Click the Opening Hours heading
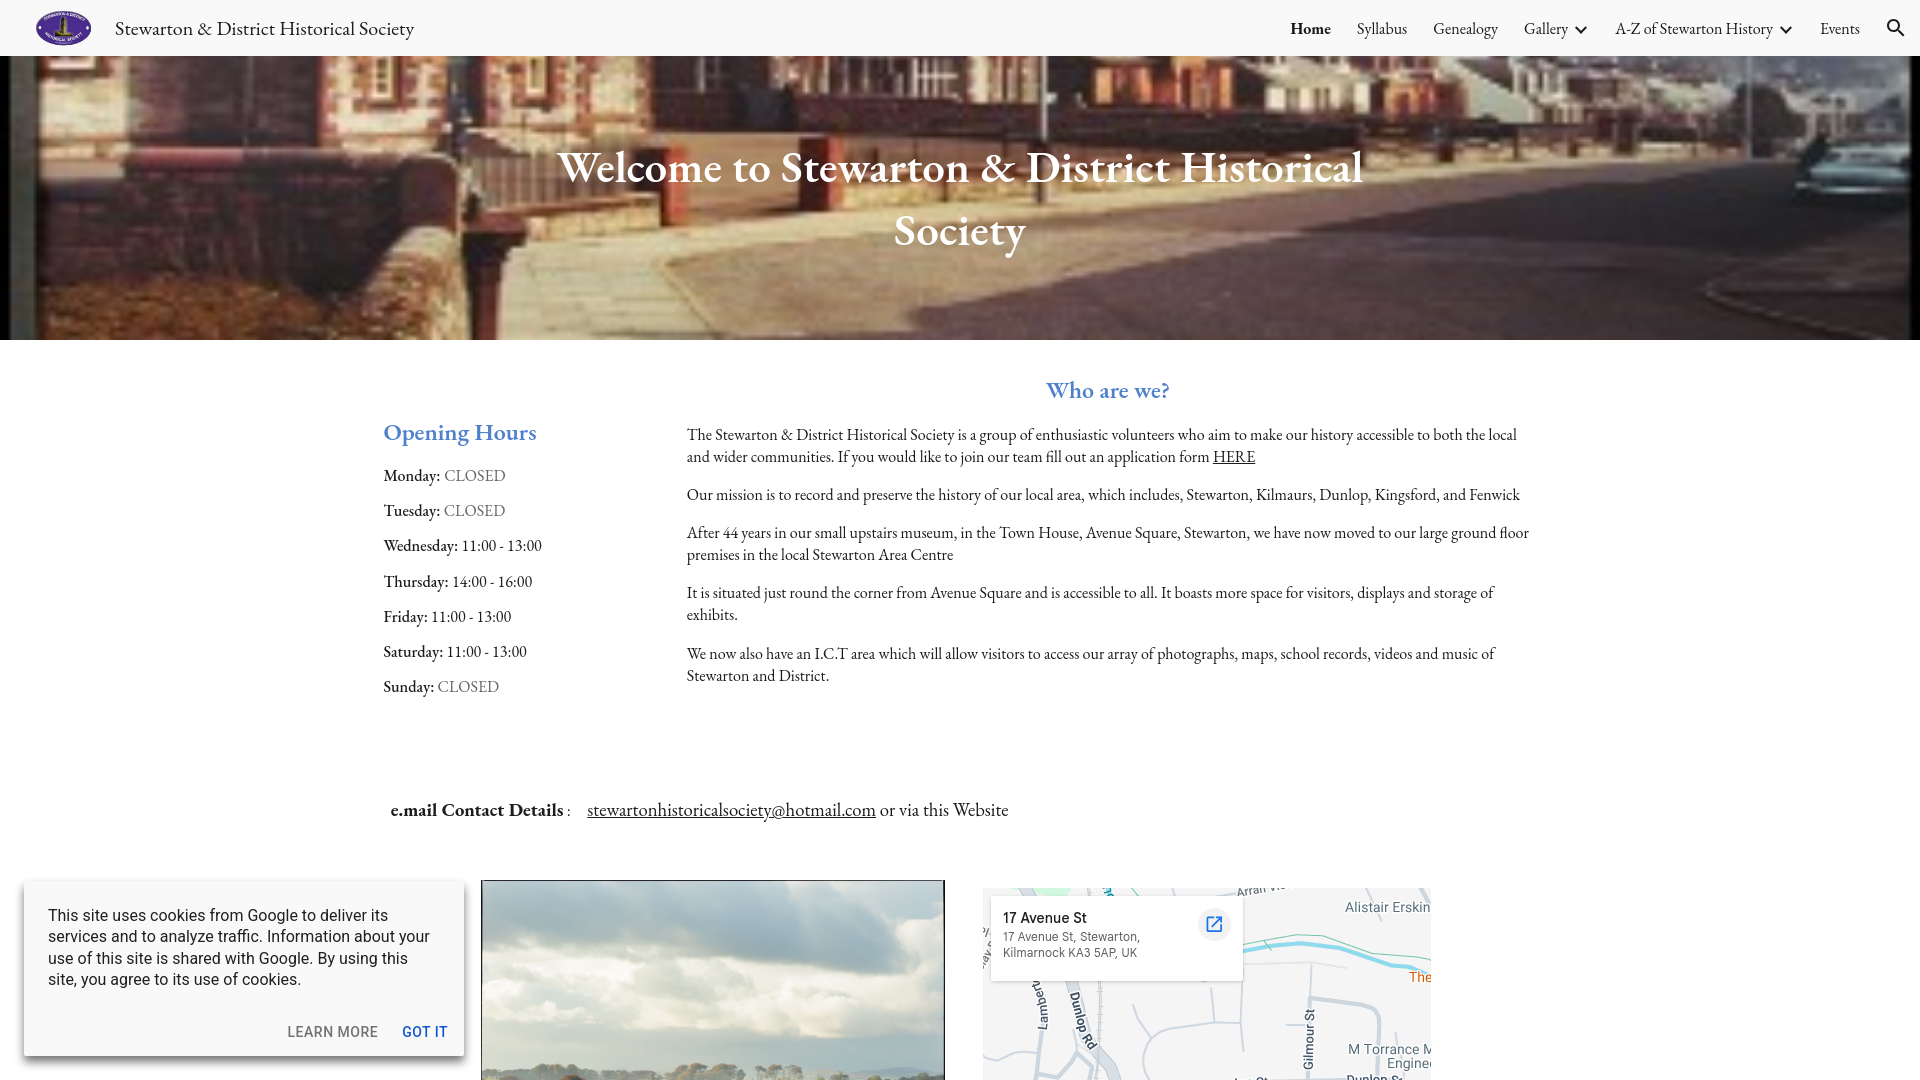The width and height of the screenshot is (1920, 1080). click(460, 433)
